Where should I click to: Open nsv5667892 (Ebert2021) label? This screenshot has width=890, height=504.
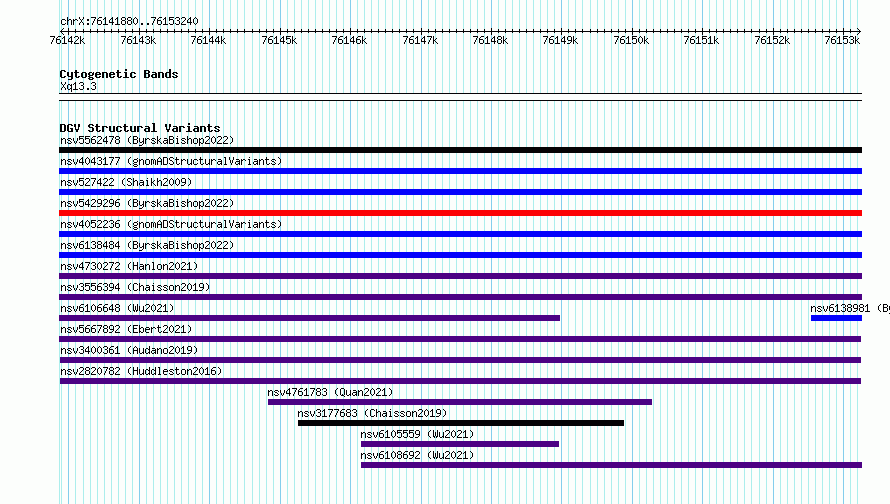point(126,329)
